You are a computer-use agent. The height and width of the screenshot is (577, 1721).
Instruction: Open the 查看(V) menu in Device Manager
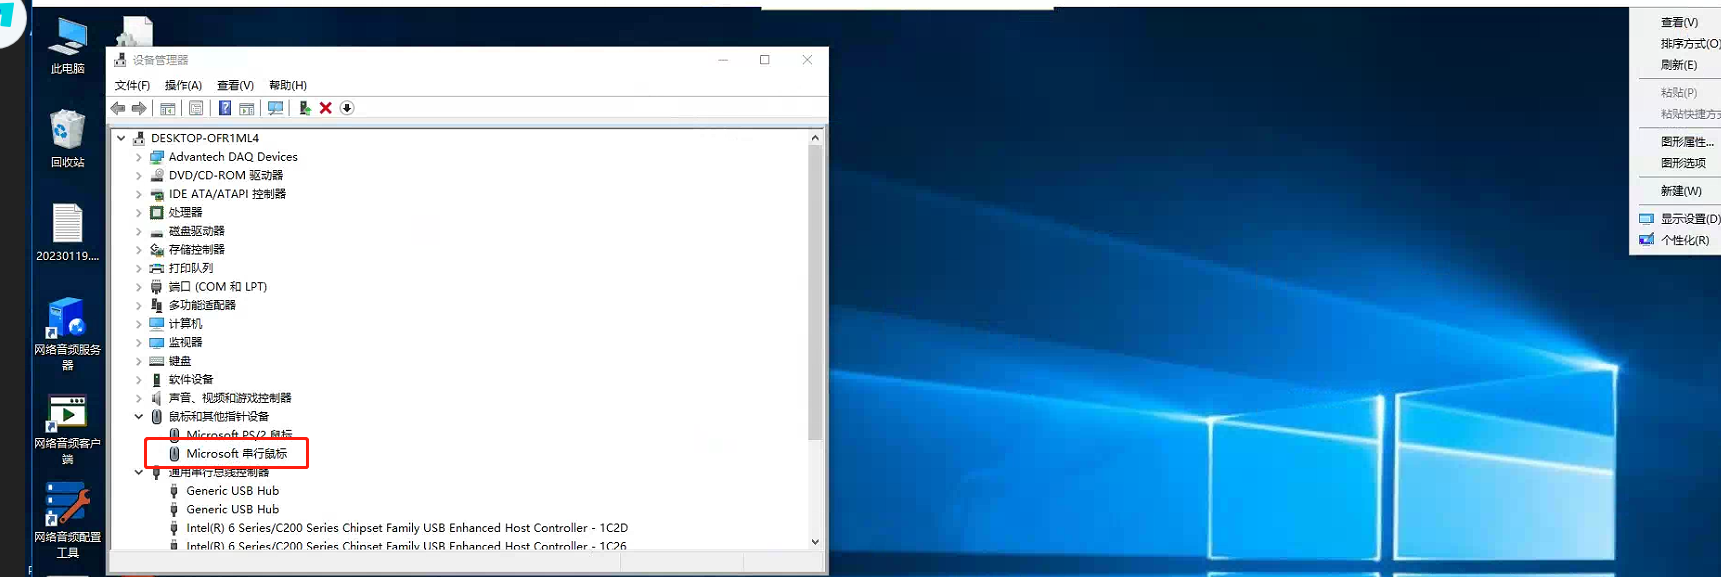point(235,85)
